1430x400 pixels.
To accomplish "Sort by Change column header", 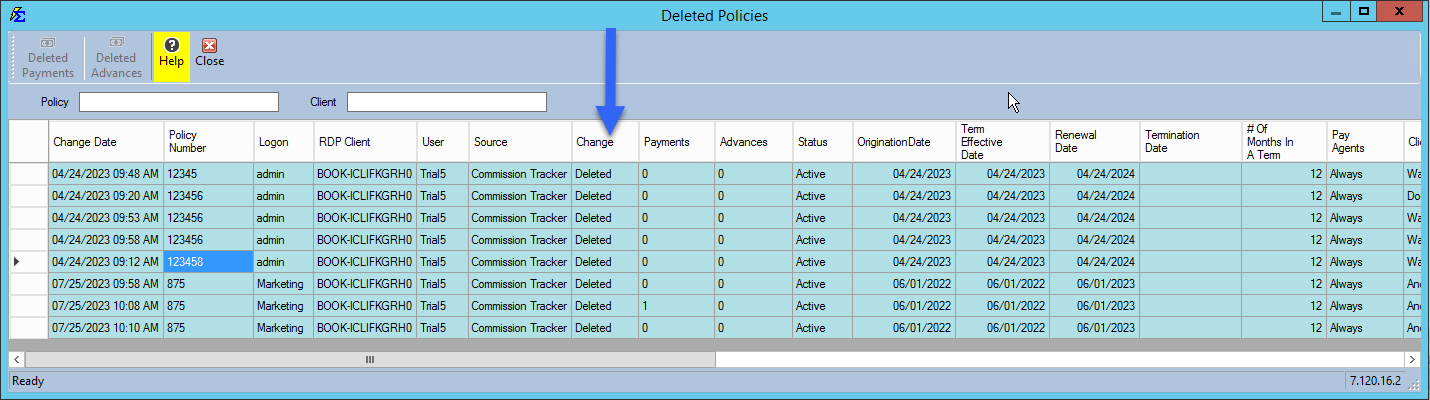I will (x=605, y=142).
